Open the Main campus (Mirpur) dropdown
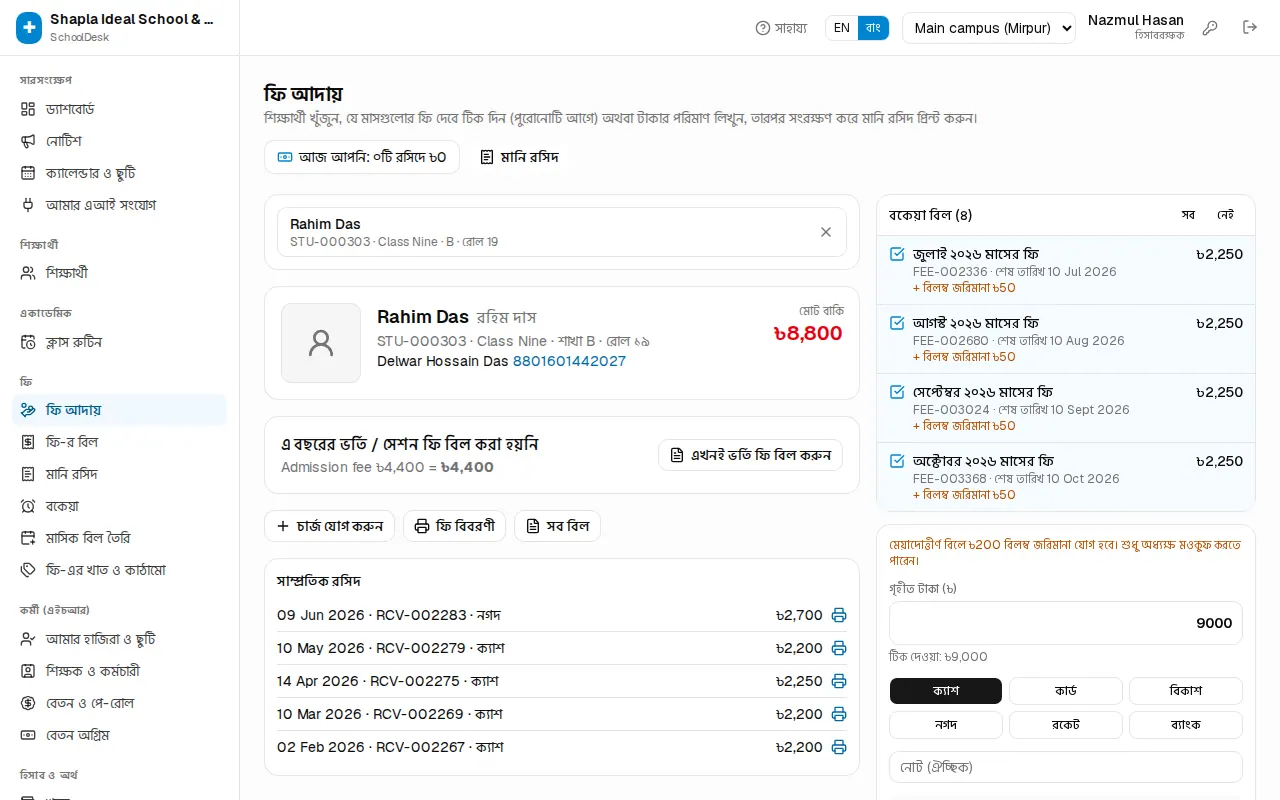Image resolution: width=1280 pixels, height=800 pixels. point(988,28)
